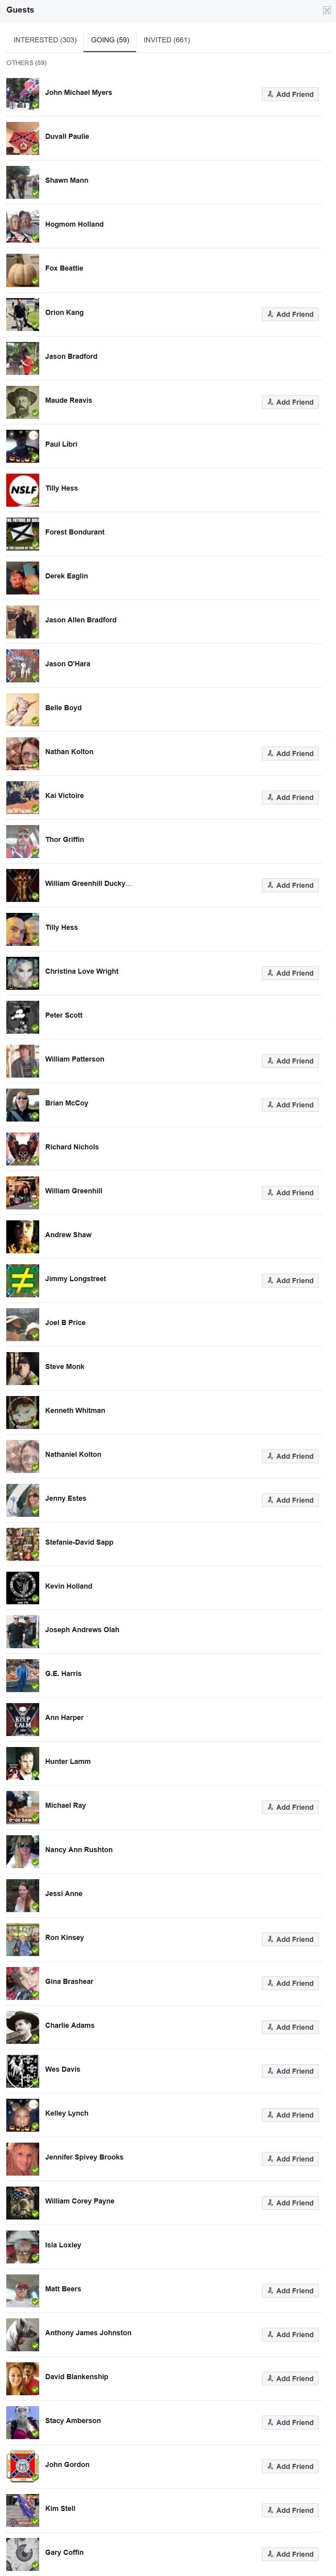Add Gary Coffin as friend
Screen dimensions: 336x2576
[290, 2554]
